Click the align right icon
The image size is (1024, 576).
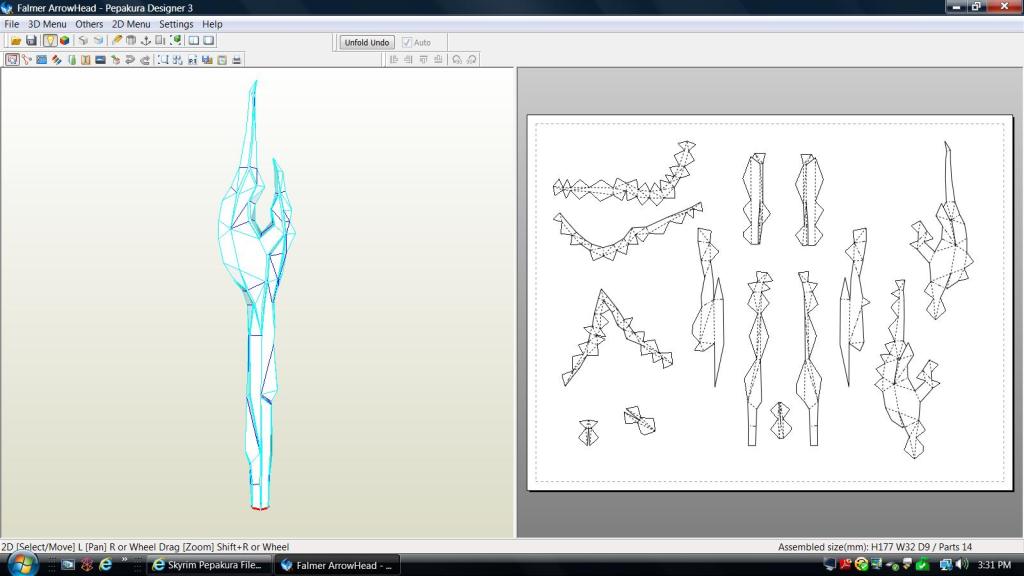(409, 59)
